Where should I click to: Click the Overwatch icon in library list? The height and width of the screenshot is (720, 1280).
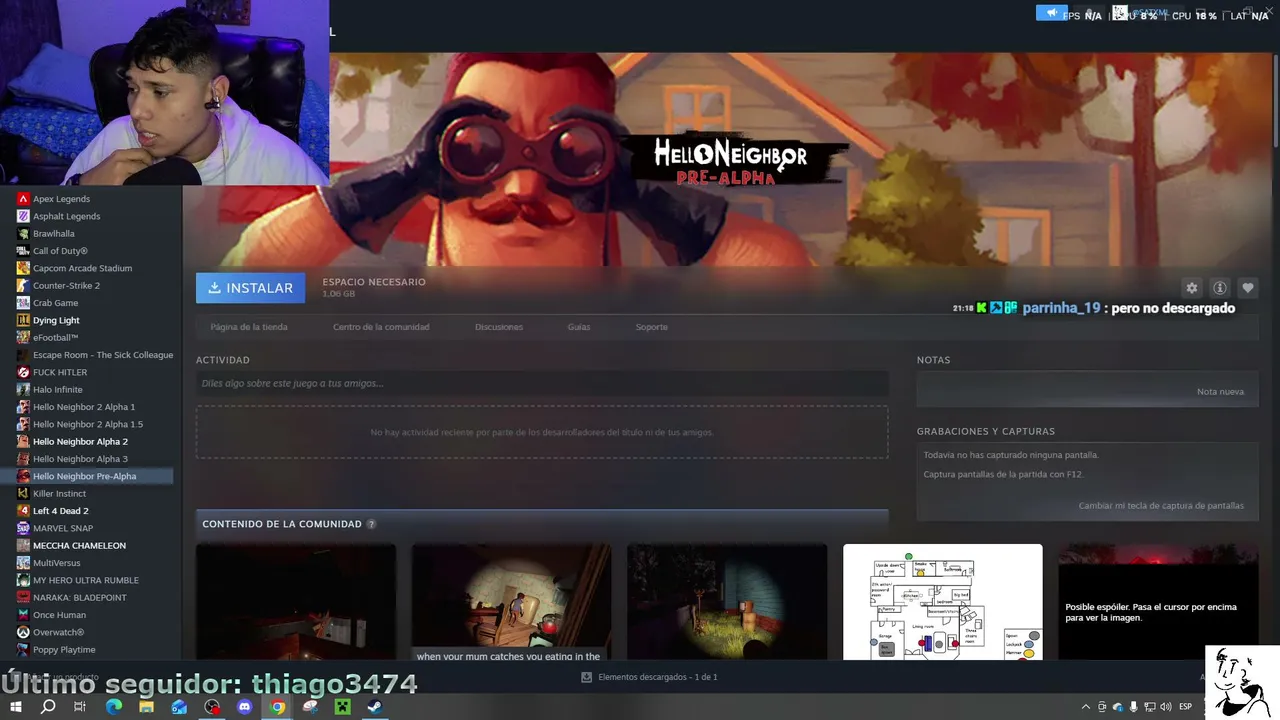(x=23, y=632)
